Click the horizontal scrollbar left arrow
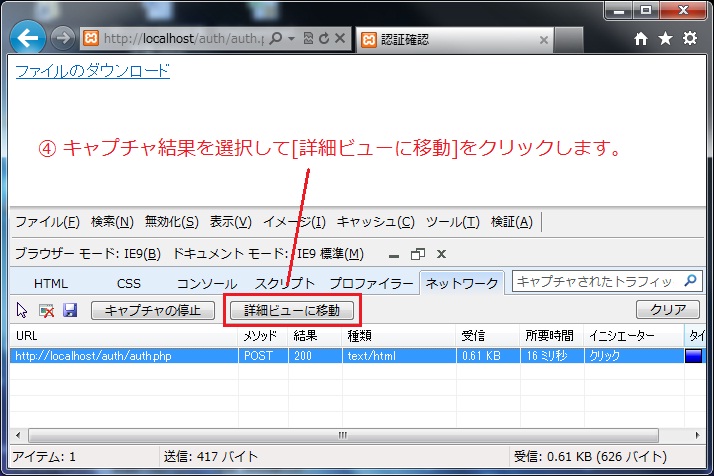The image size is (714, 476). click(18, 435)
